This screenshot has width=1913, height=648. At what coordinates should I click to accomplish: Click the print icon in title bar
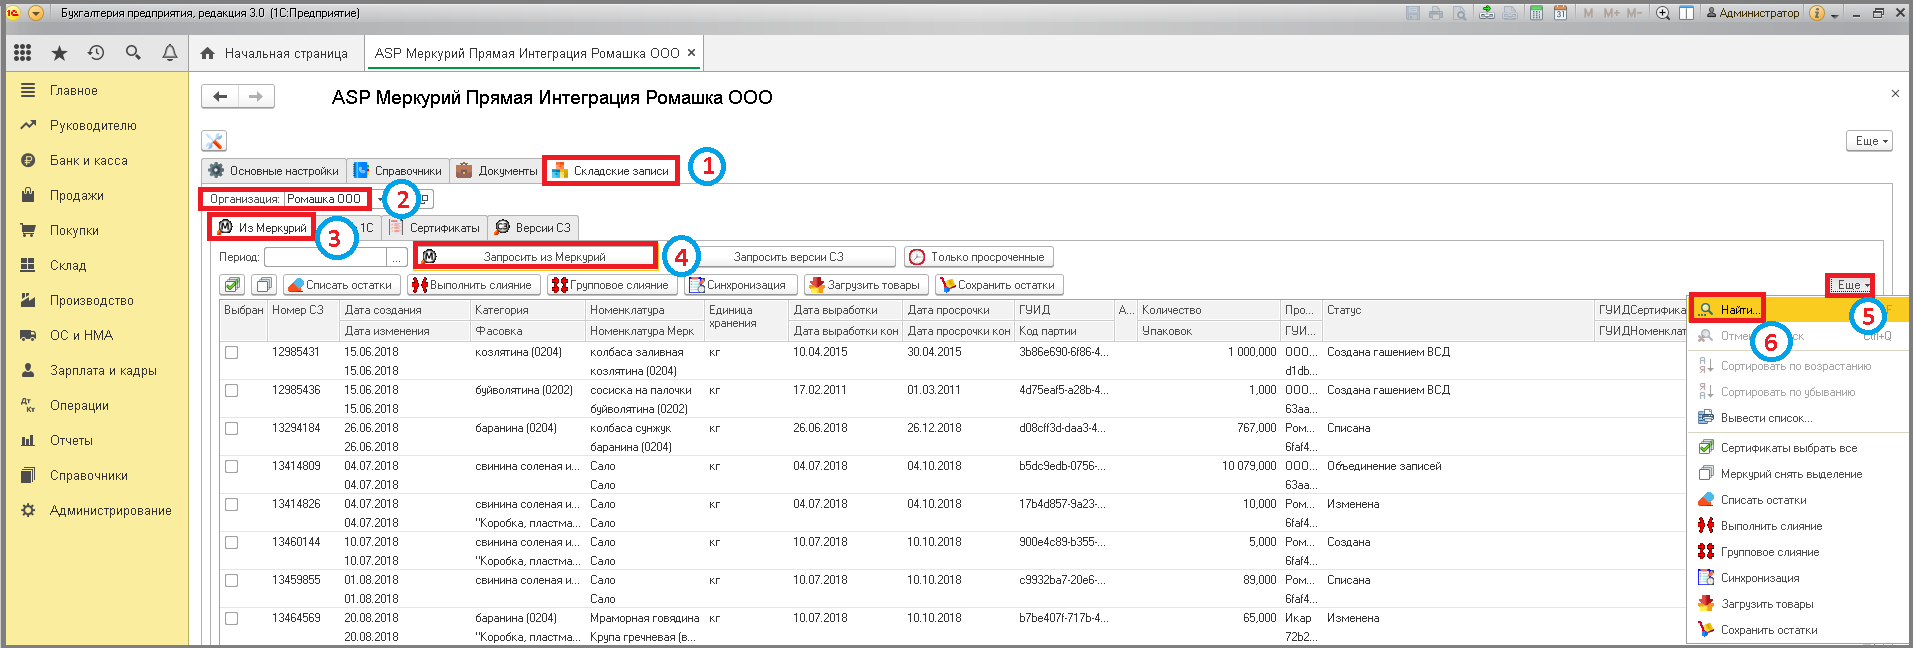tap(1436, 13)
